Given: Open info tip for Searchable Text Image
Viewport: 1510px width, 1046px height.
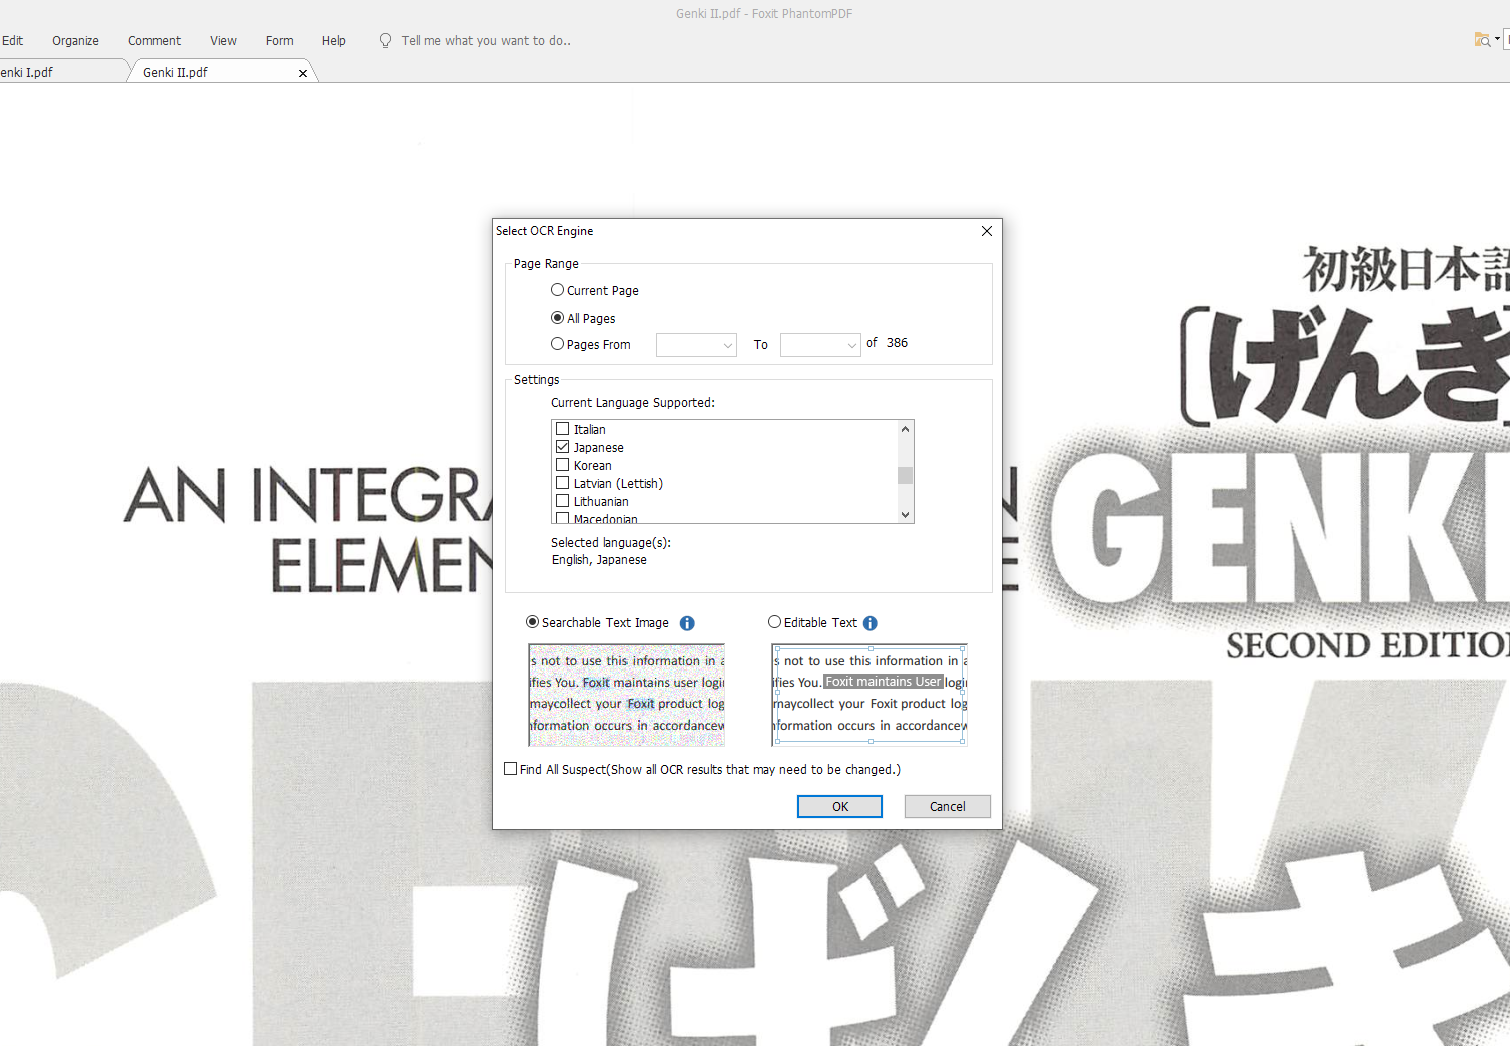Looking at the screenshot, I should (x=687, y=623).
